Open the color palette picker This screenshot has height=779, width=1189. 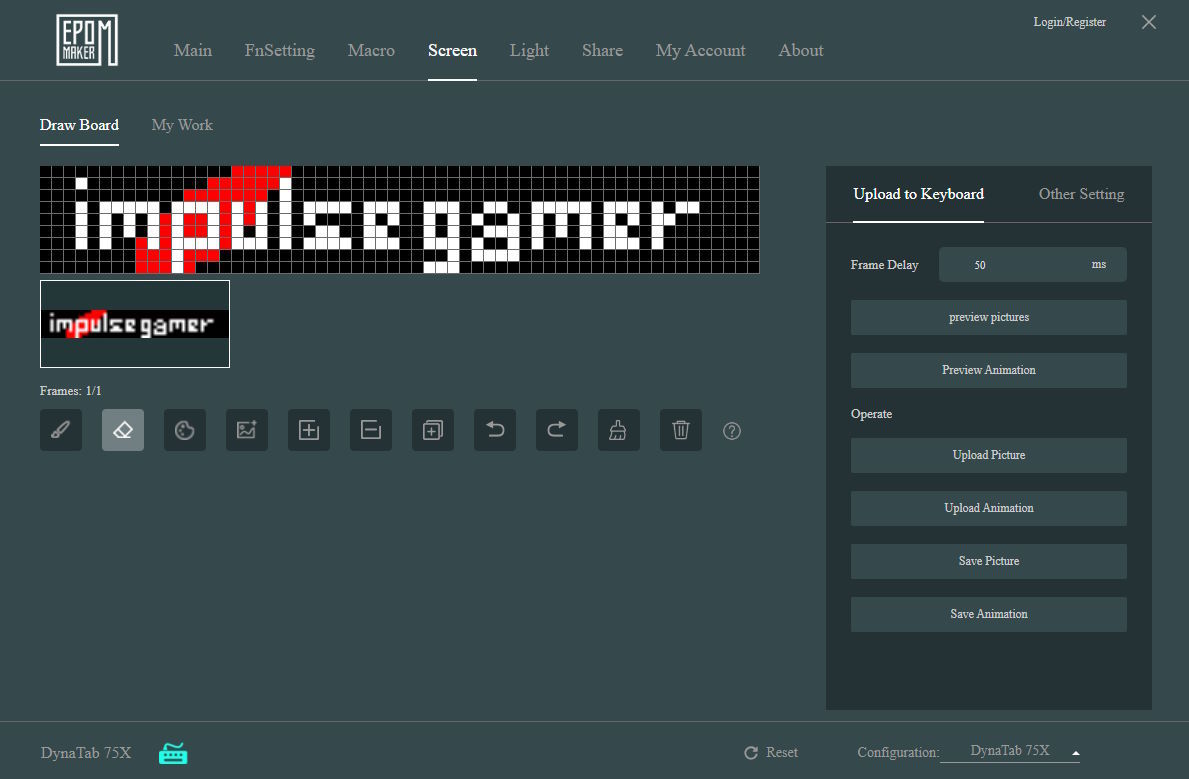tap(185, 430)
